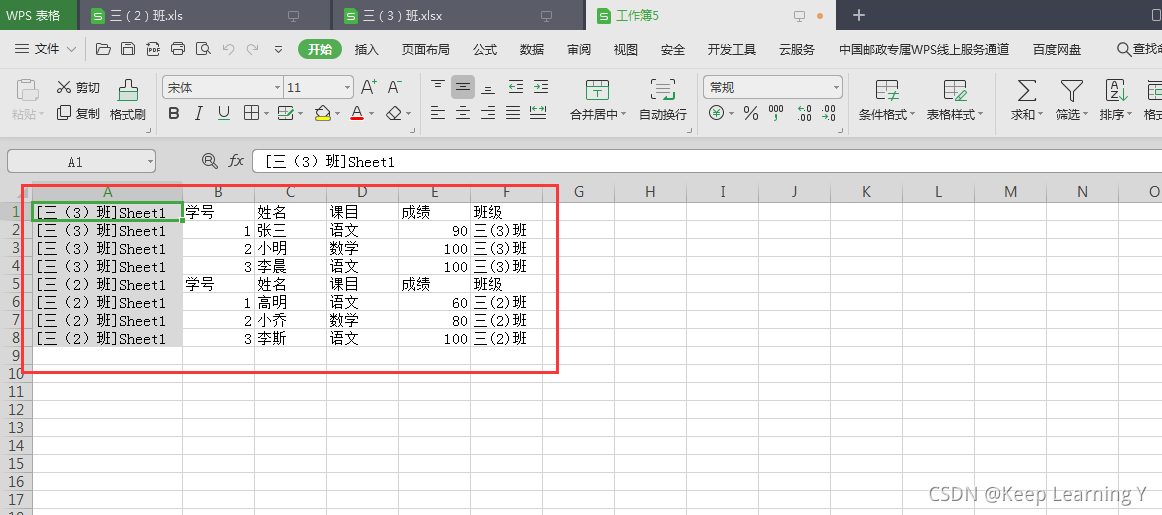
Task: Export to PDF via toolbar icon
Action: coord(153,50)
